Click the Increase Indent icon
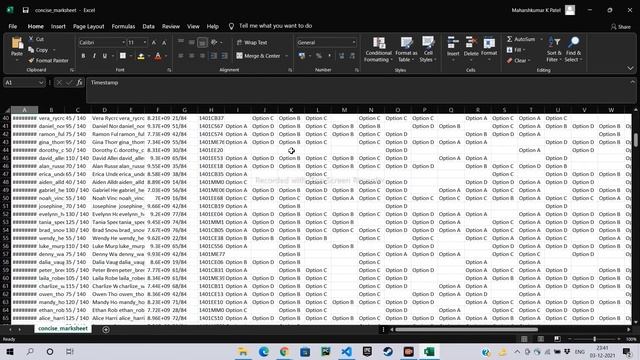 (224, 56)
